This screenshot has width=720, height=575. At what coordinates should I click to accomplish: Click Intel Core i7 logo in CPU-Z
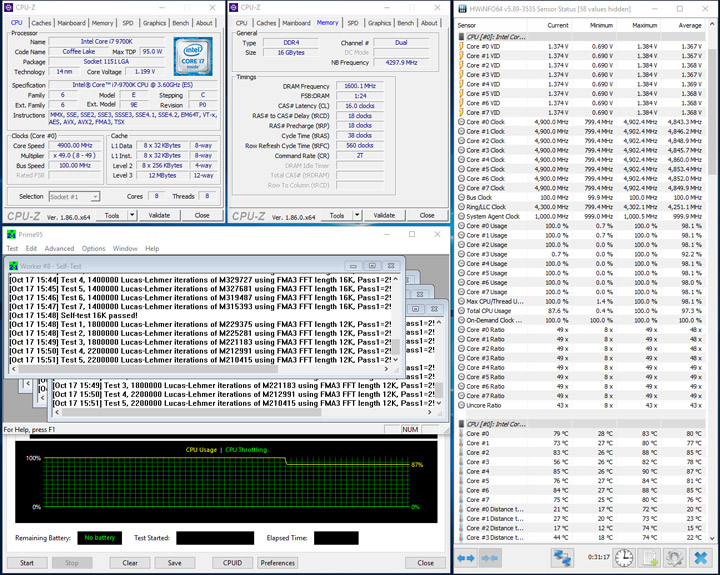(x=193, y=54)
